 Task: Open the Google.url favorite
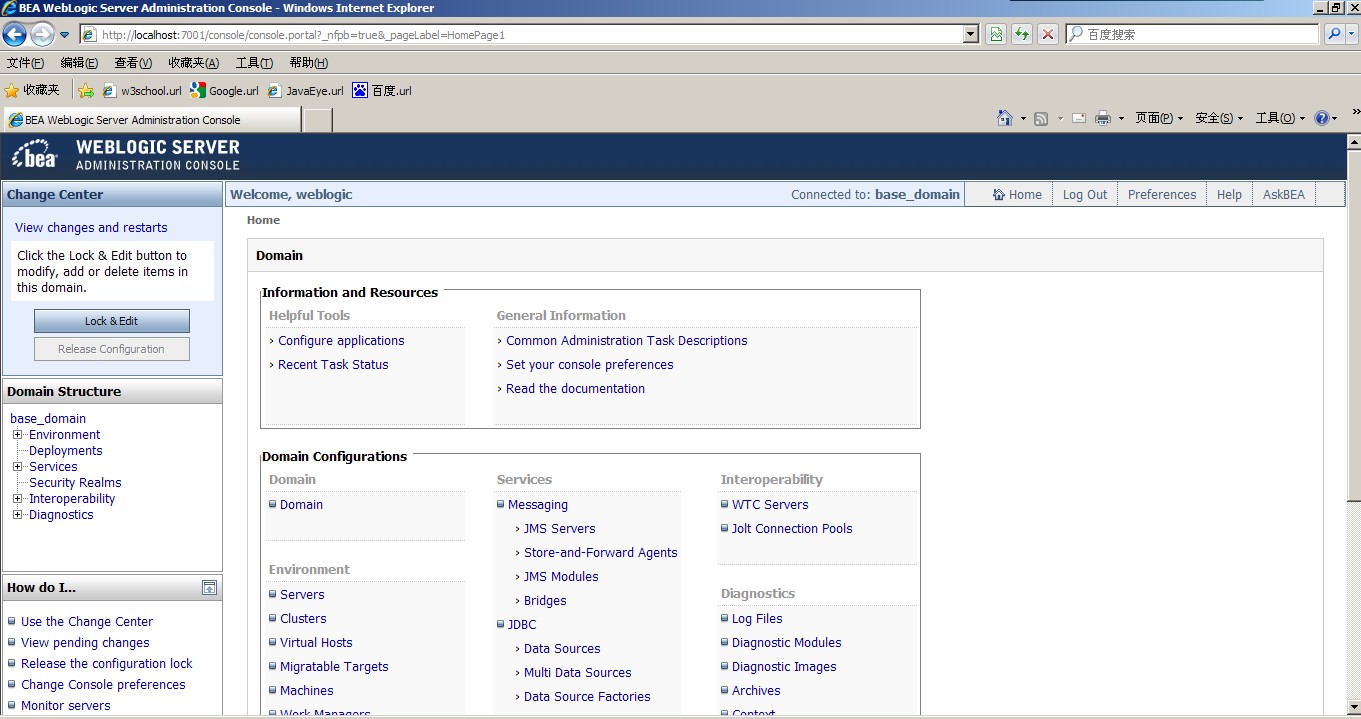[224, 91]
